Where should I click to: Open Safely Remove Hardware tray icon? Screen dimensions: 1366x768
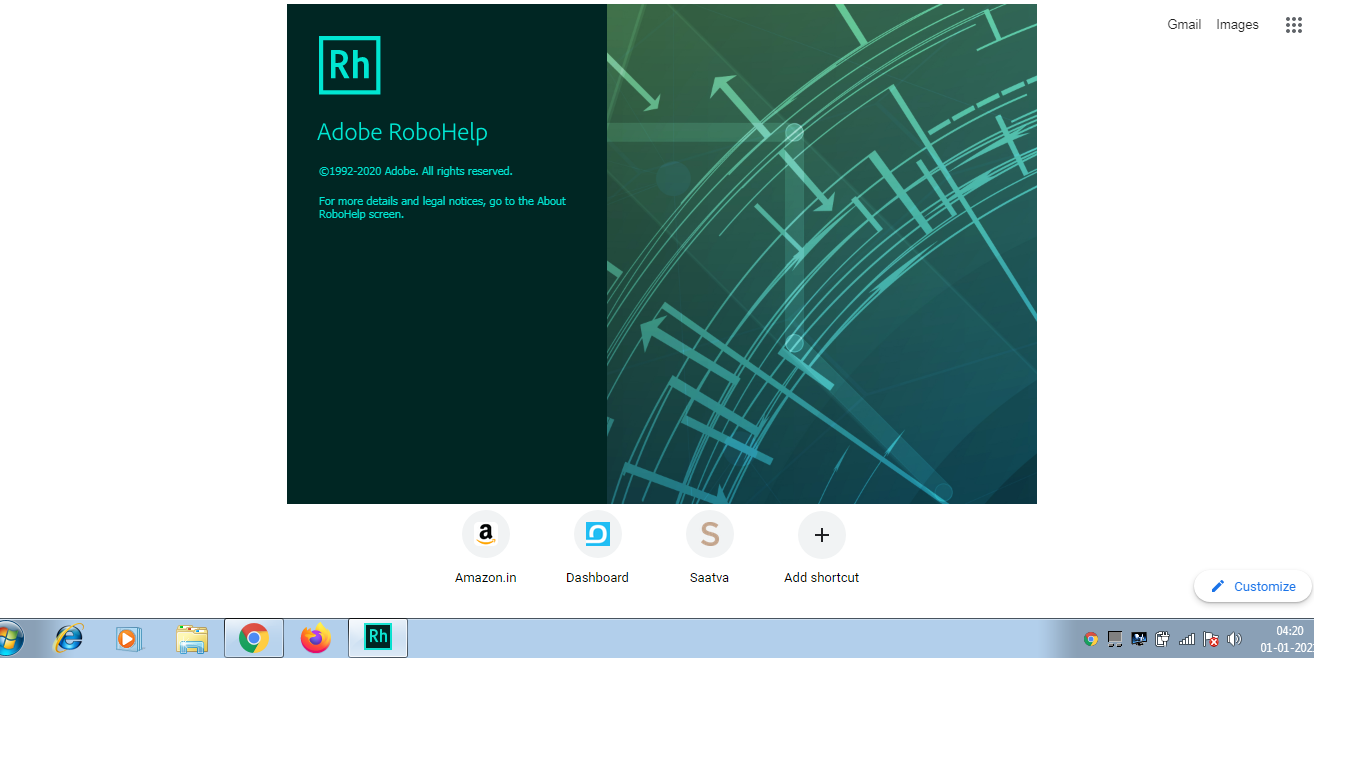(x=1162, y=638)
